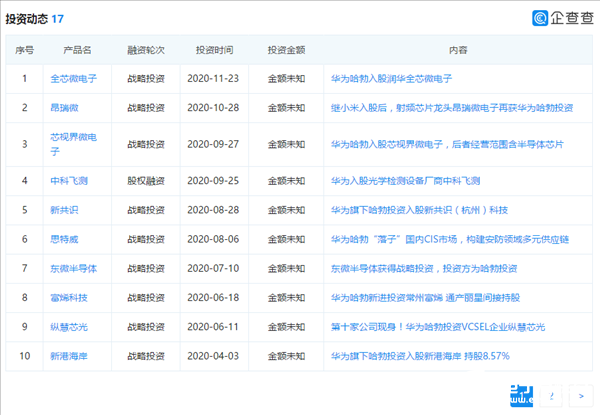Select the date 2020-06-18 cell

click(213, 298)
